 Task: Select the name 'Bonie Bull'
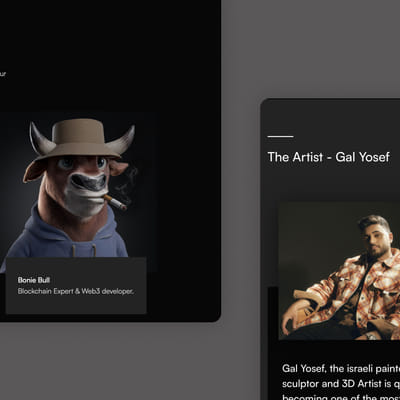[34, 280]
